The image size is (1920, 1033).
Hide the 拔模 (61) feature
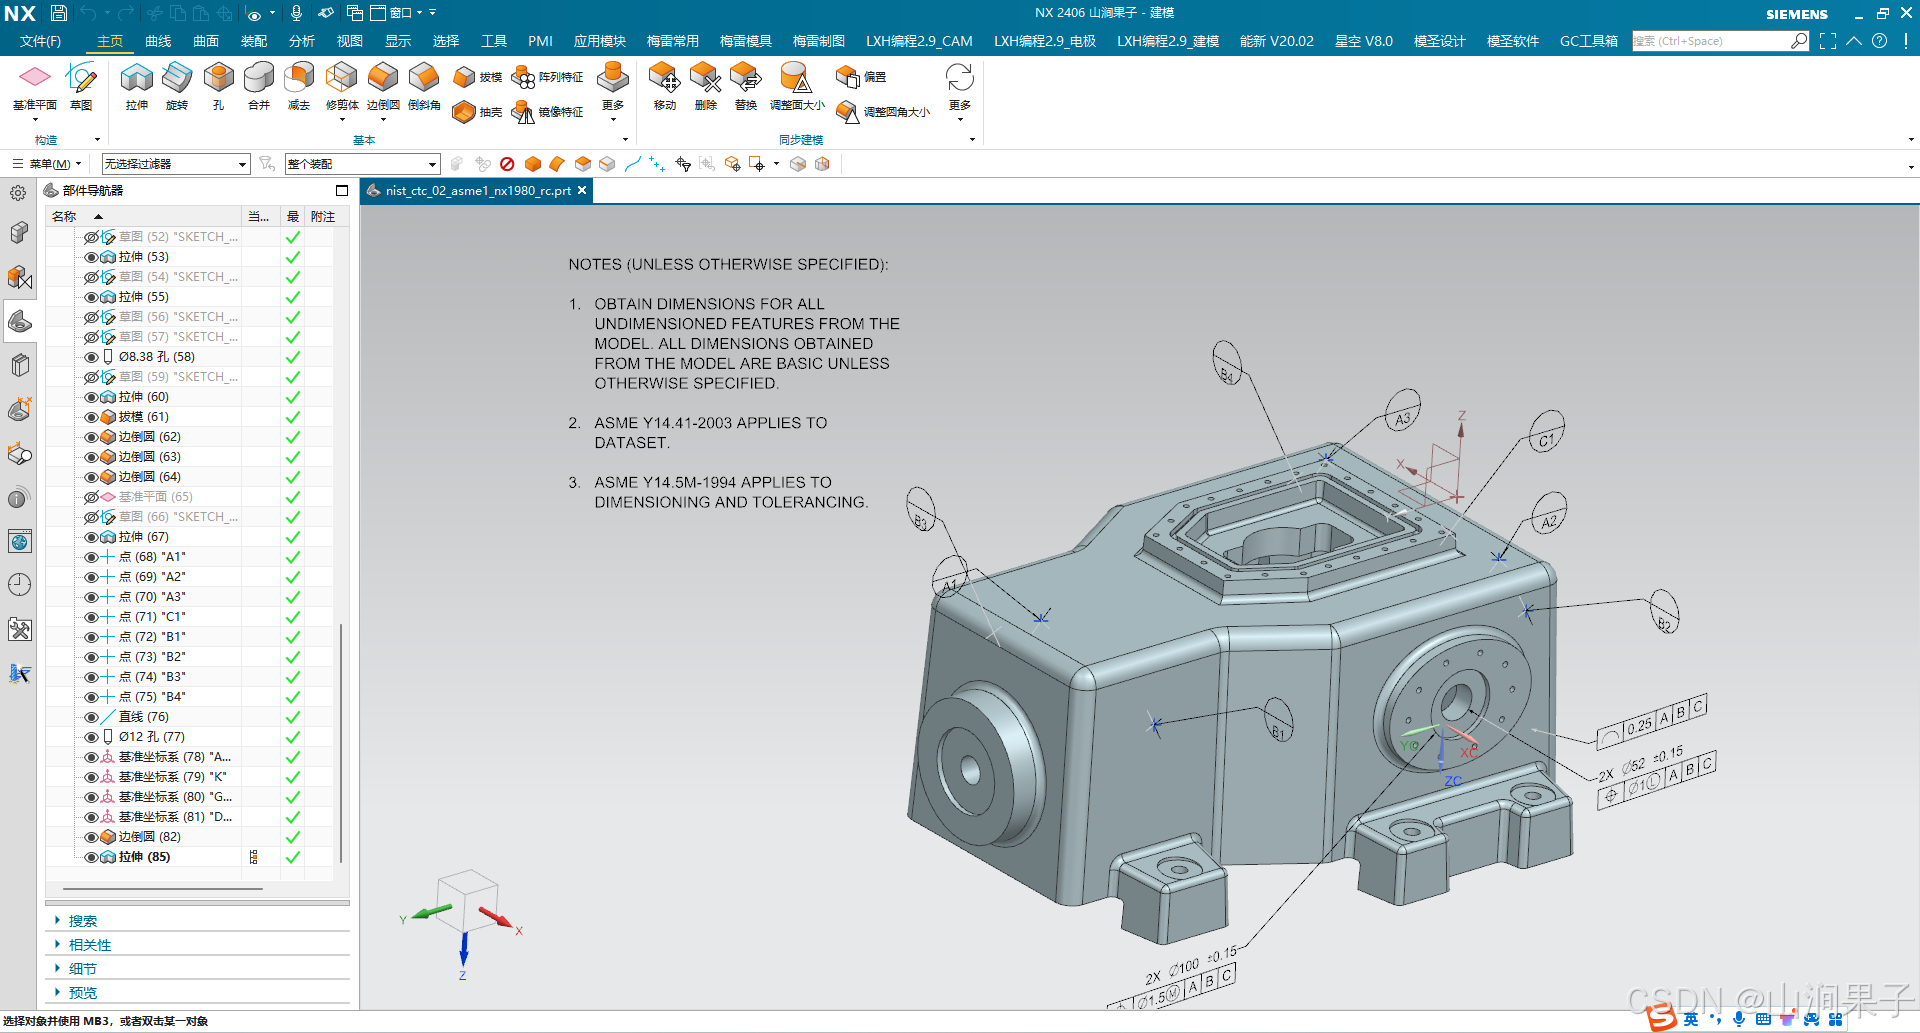pos(91,417)
